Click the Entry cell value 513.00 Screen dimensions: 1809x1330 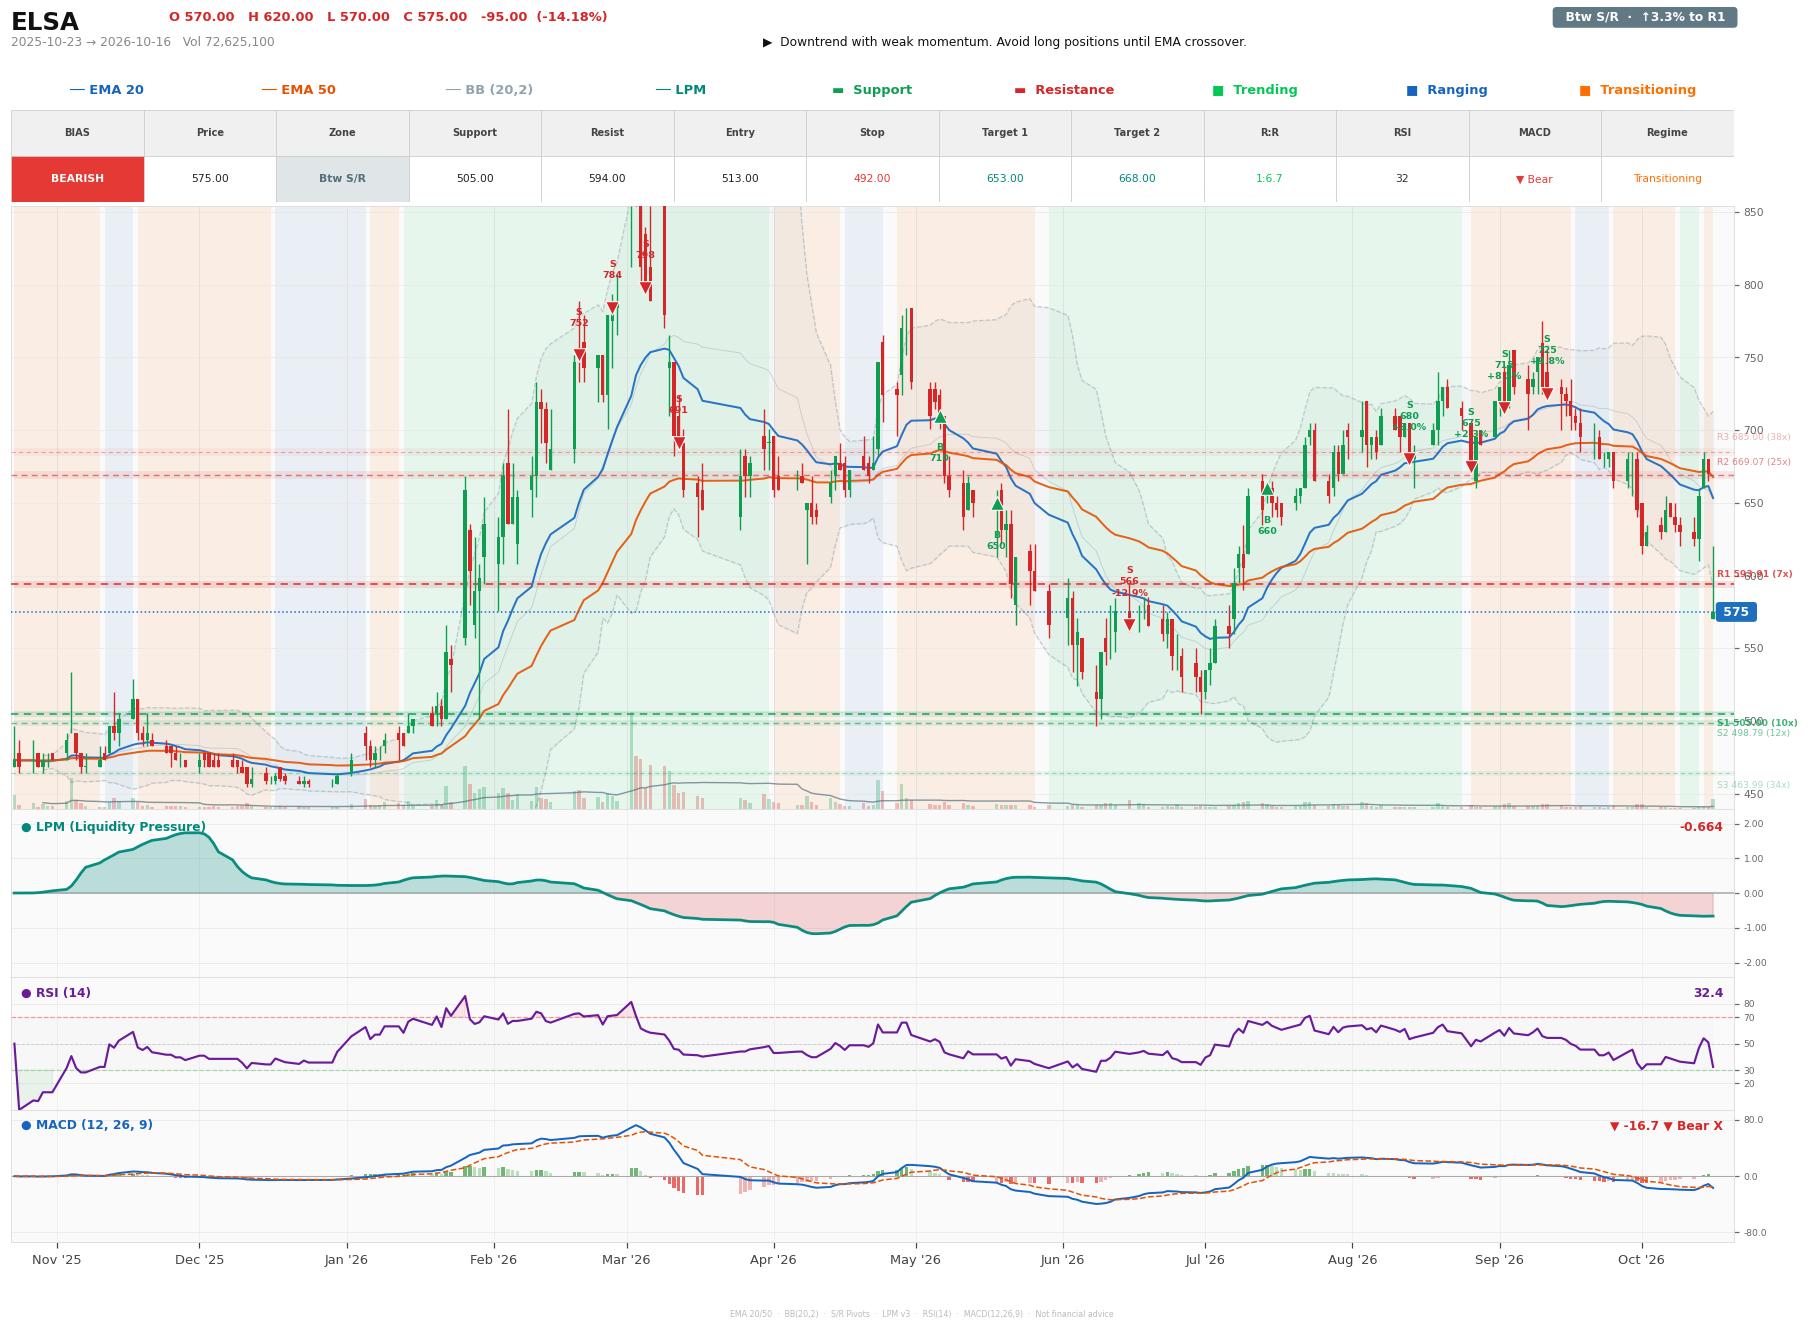740,179
